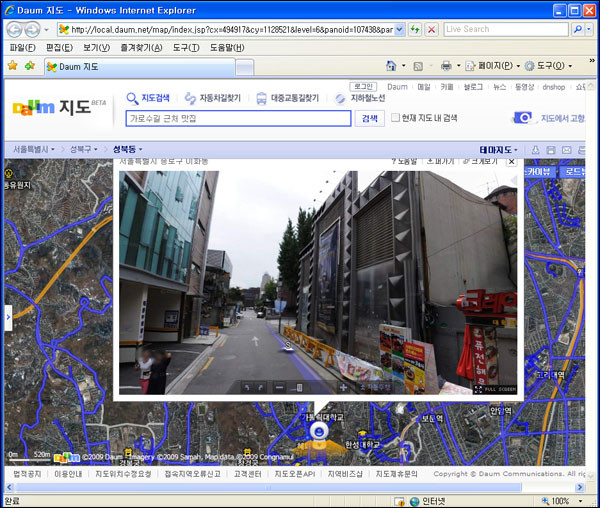Open the Favorites Center star icon
This screenshot has height=508, width=600.
[x=13, y=66]
